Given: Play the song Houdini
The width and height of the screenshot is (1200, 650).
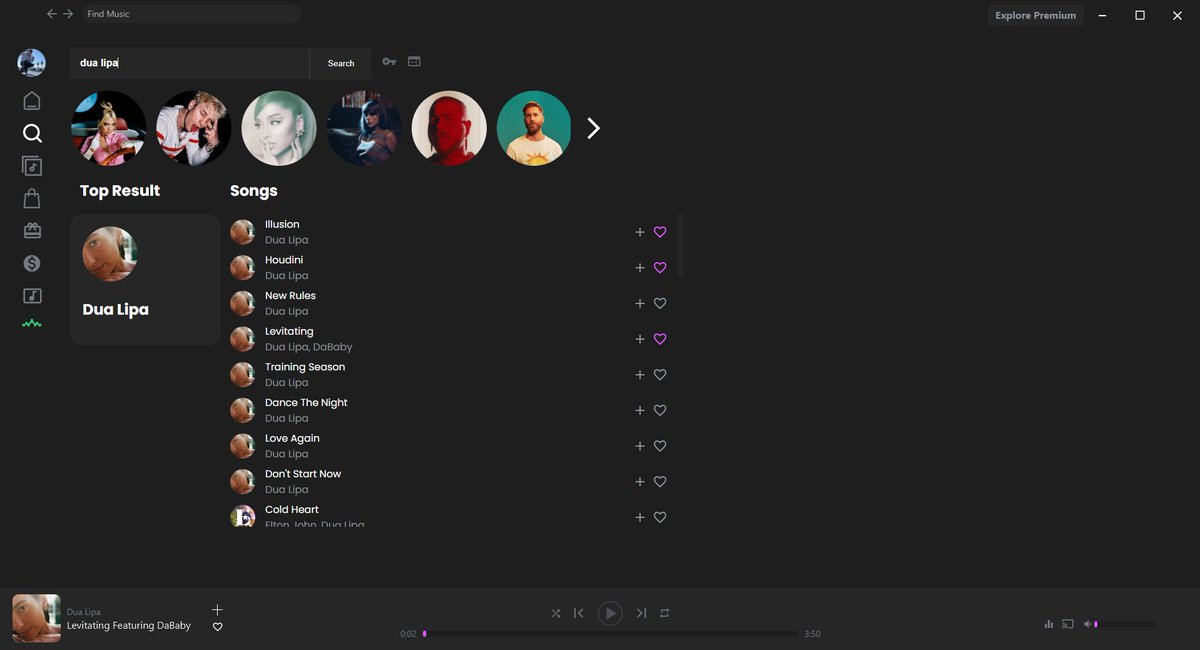Looking at the screenshot, I should point(284,260).
